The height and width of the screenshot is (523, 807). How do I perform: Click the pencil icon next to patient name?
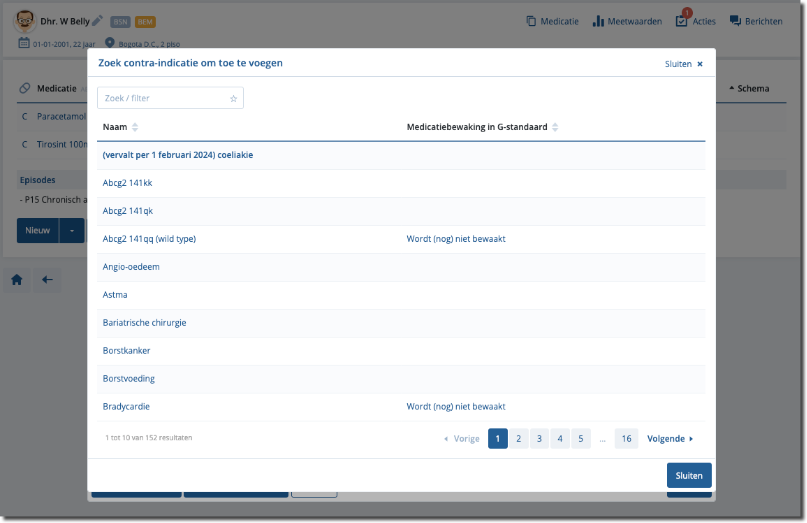[97, 21]
